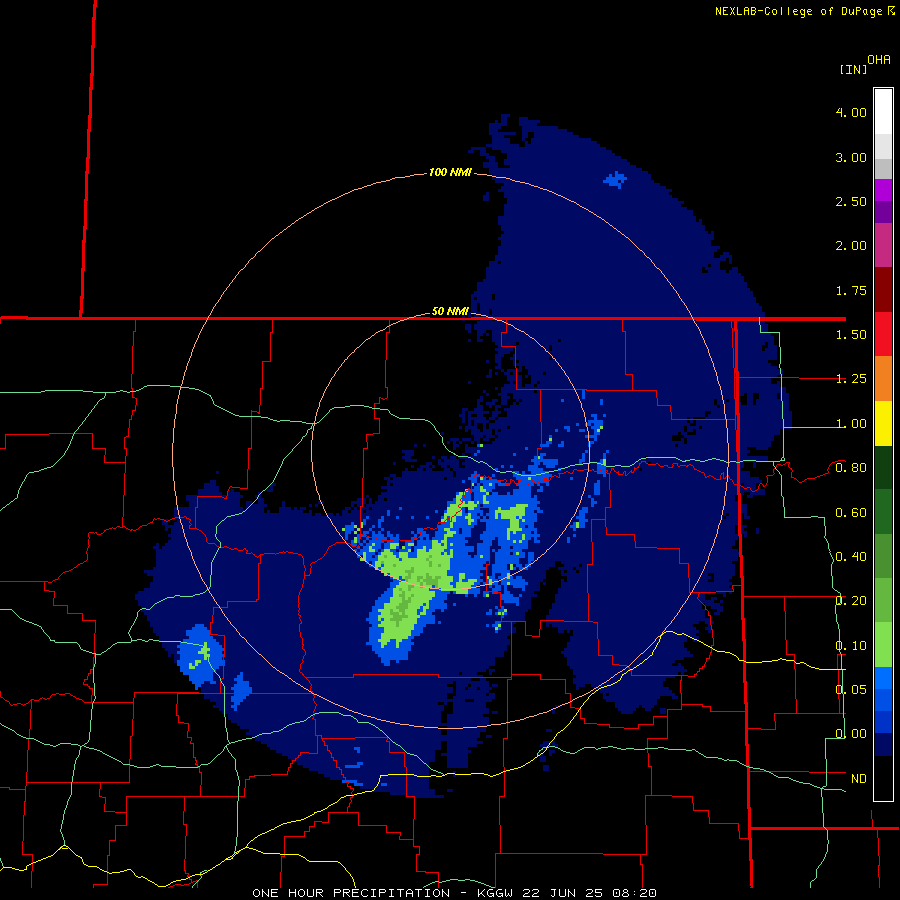Select the 0.05 legend value

tap(851, 689)
